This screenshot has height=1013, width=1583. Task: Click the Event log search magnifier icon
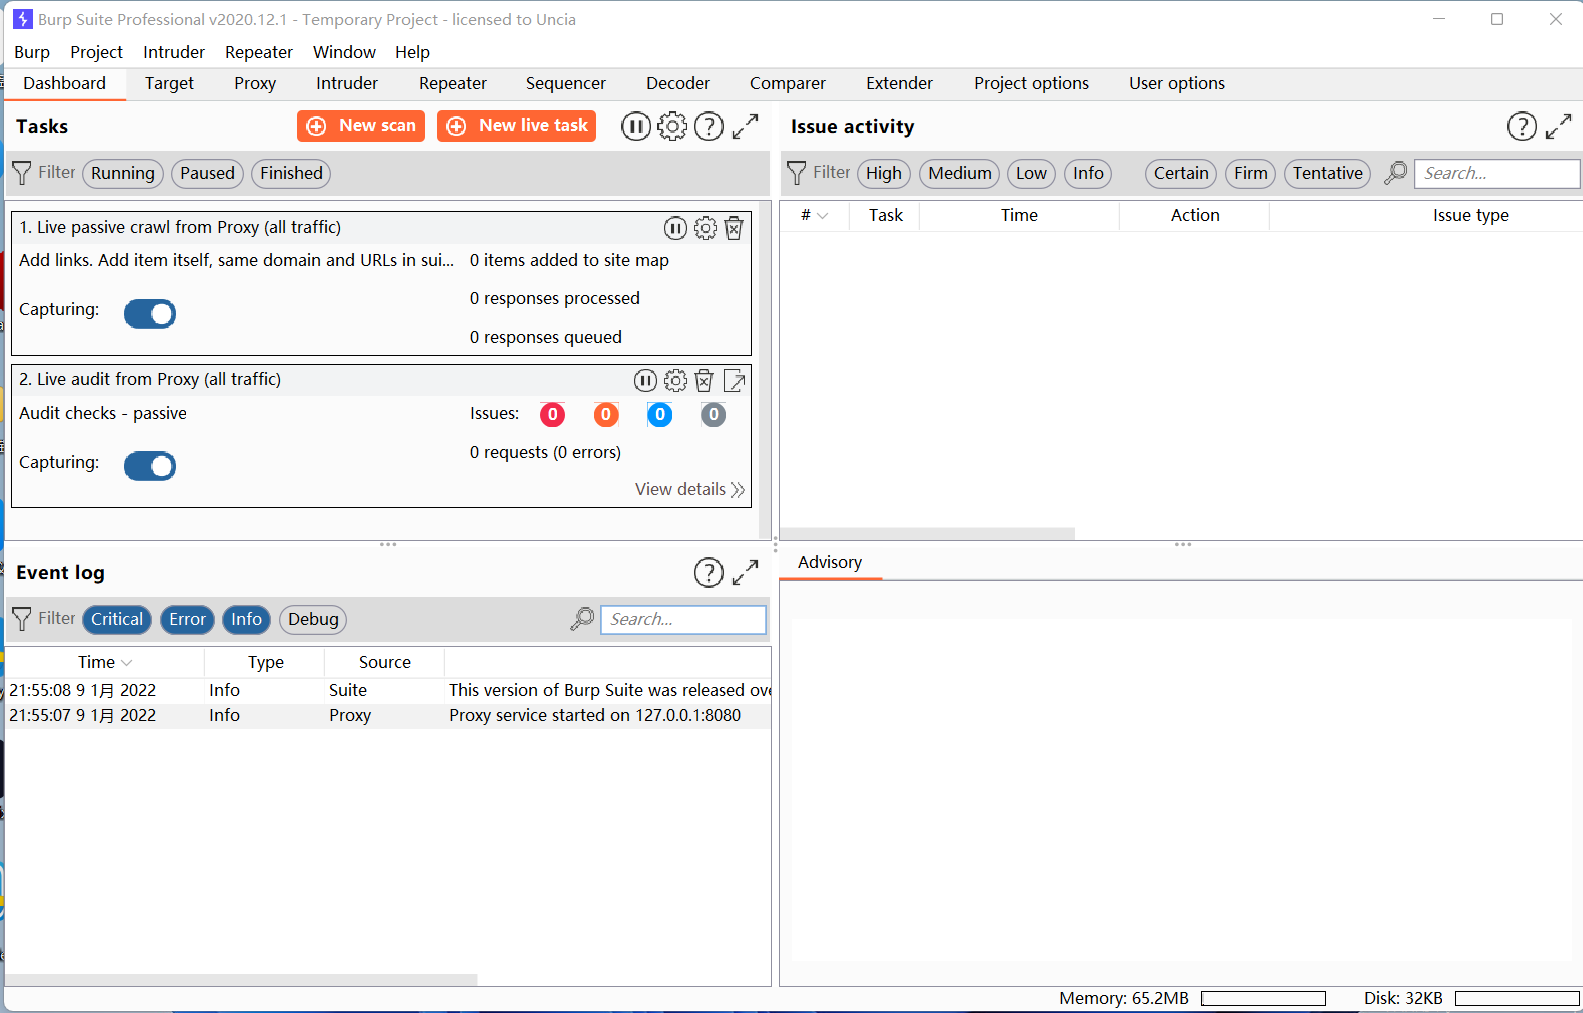(x=582, y=619)
